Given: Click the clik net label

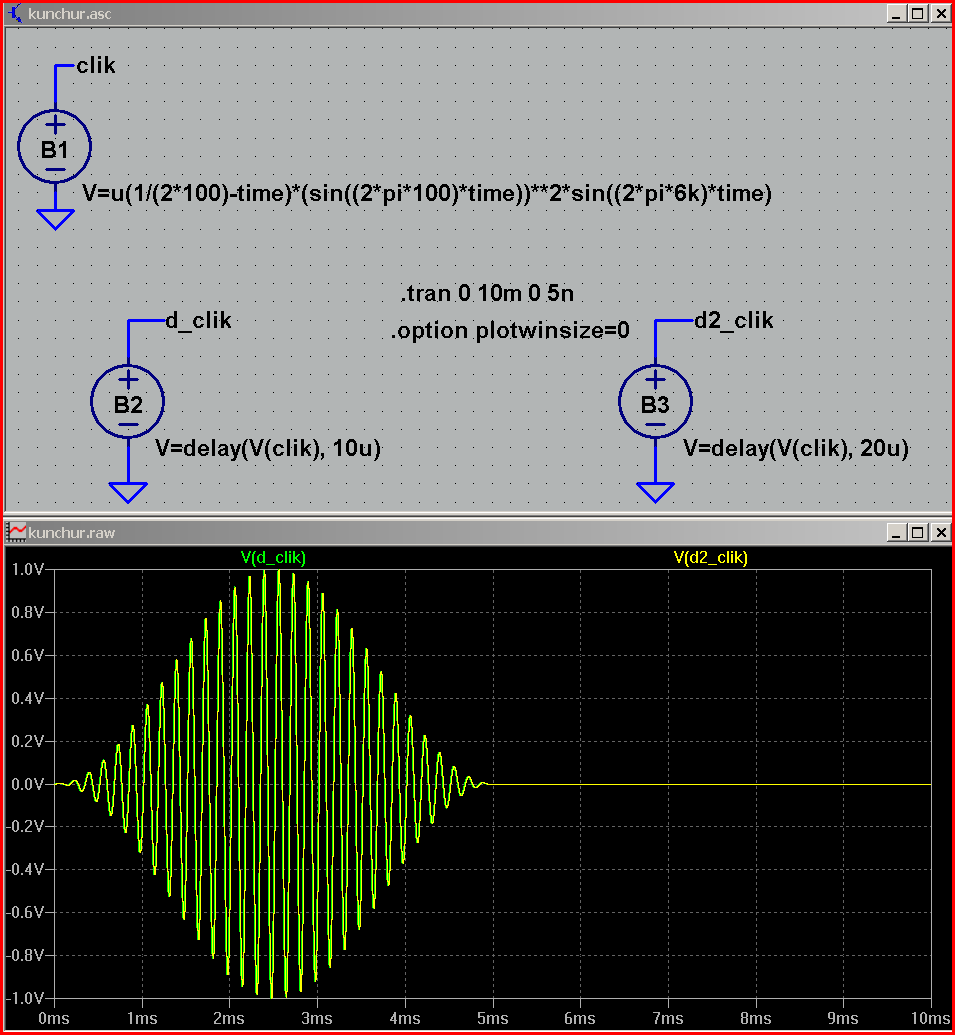Looking at the screenshot, I should click(x=96, y=65).
